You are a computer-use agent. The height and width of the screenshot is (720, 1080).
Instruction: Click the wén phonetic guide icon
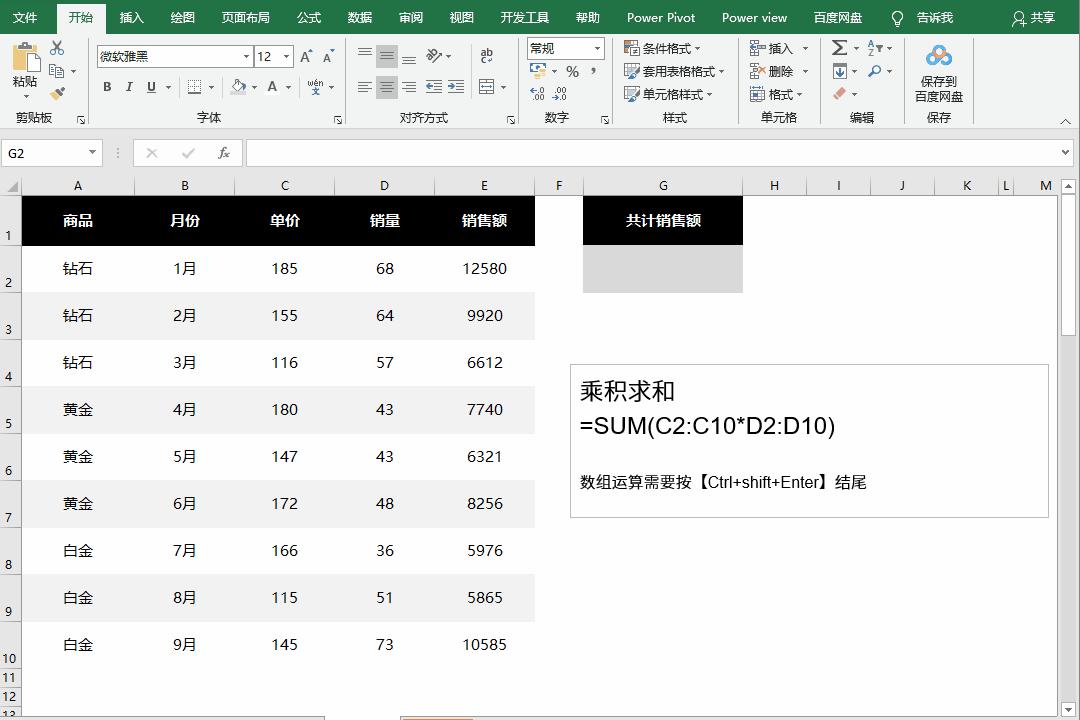point(315,87)
